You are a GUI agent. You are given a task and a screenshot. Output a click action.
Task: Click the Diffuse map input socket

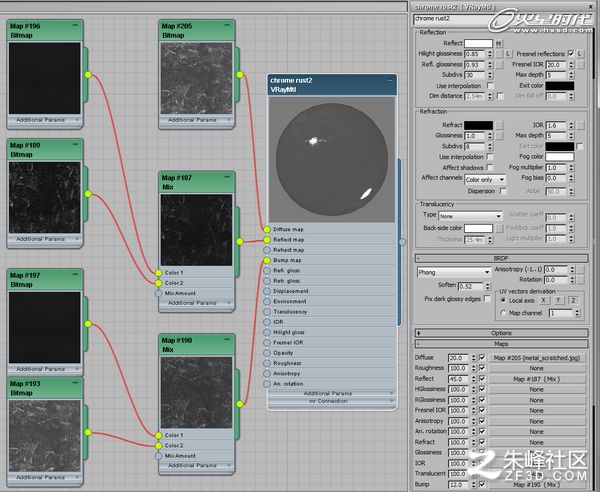tap(267, 230)
